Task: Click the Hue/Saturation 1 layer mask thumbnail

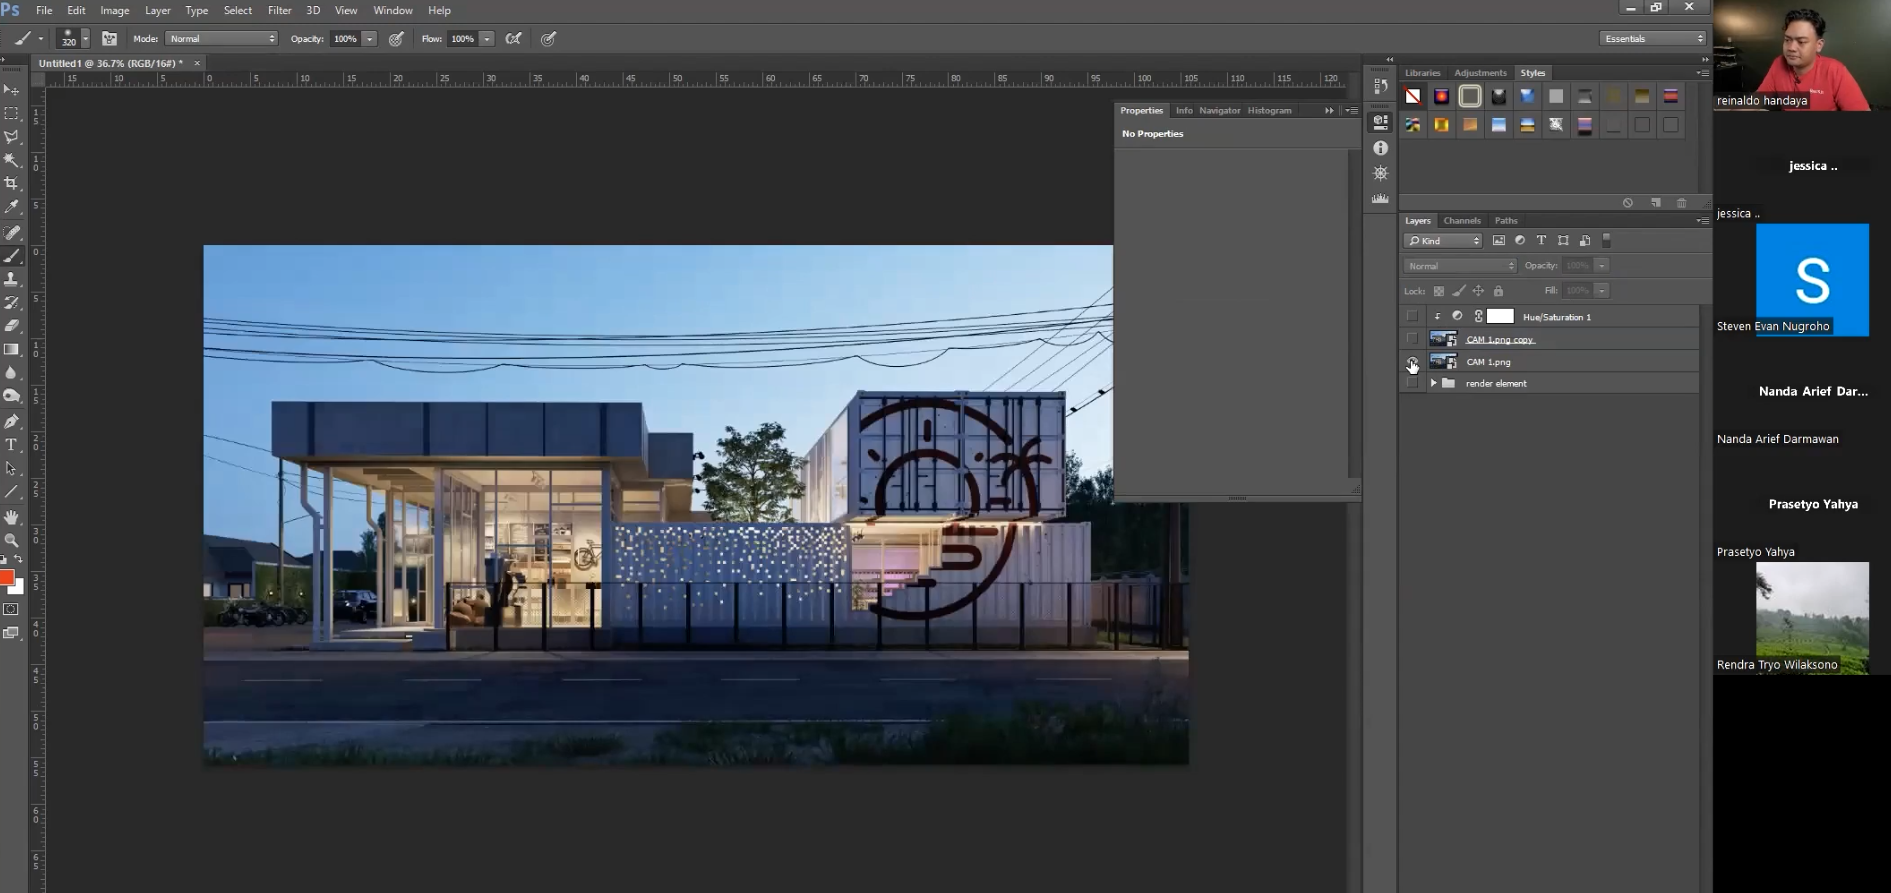Action: 1500,316
